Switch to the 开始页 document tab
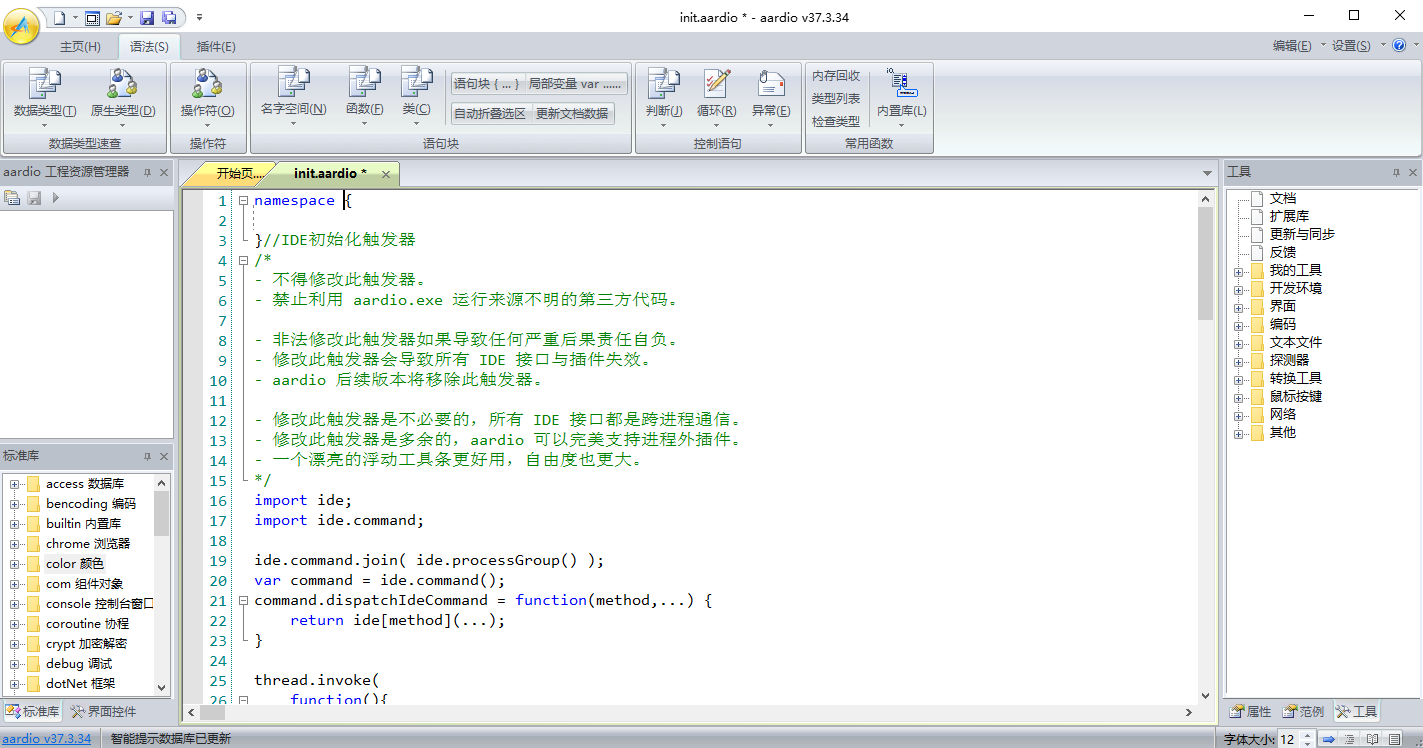Viewport: 1423px width, 748px height. 239,173
